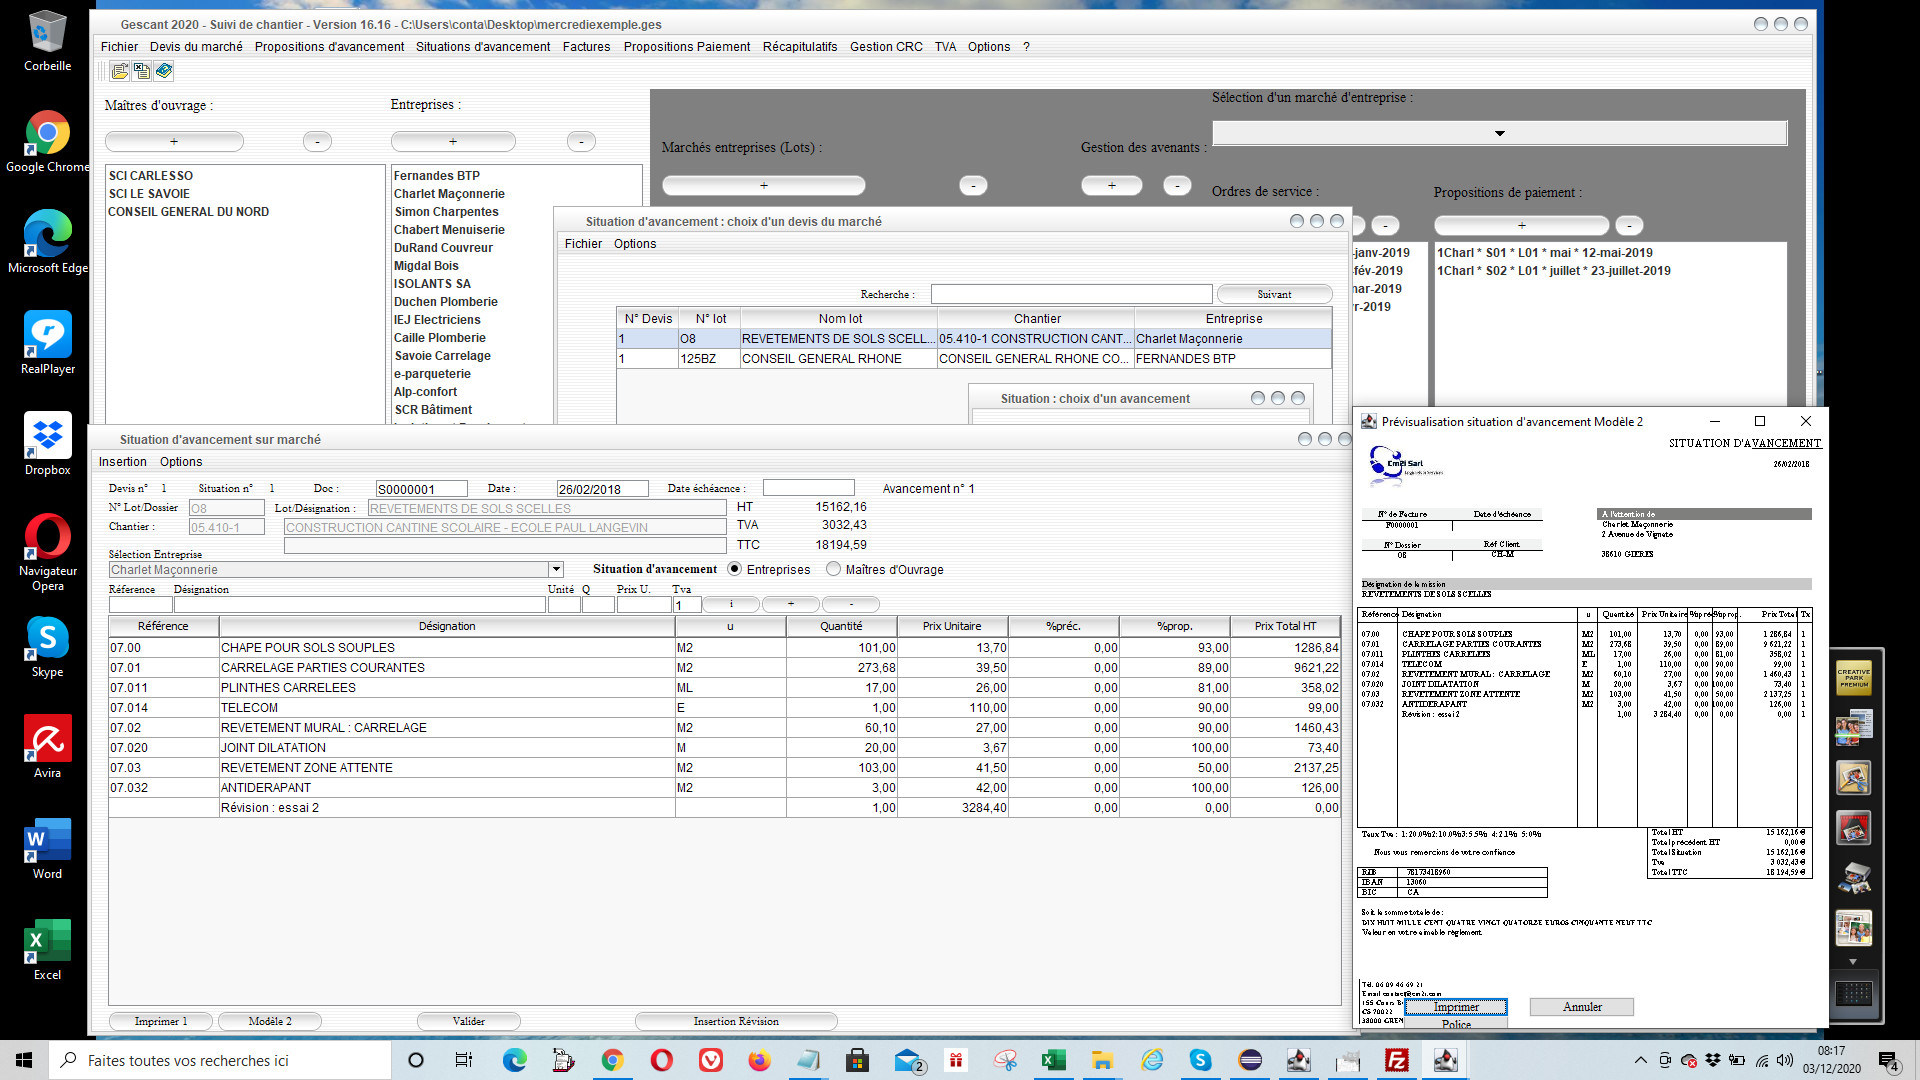Open the Gestion CRC menu
The width and height of the screenshot is (1920, 1080).
click(886, 47)
